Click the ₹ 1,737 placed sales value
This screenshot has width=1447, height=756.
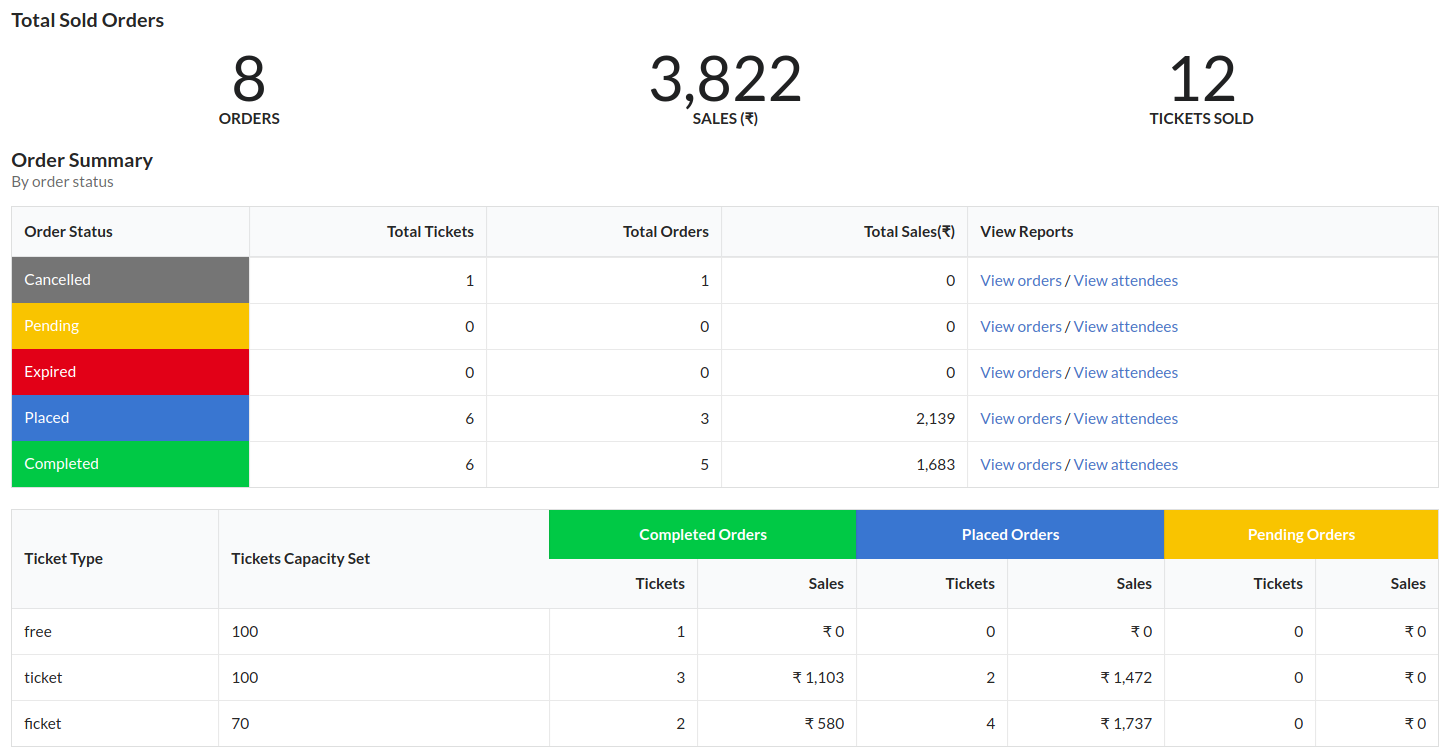tap(1126, 724)
